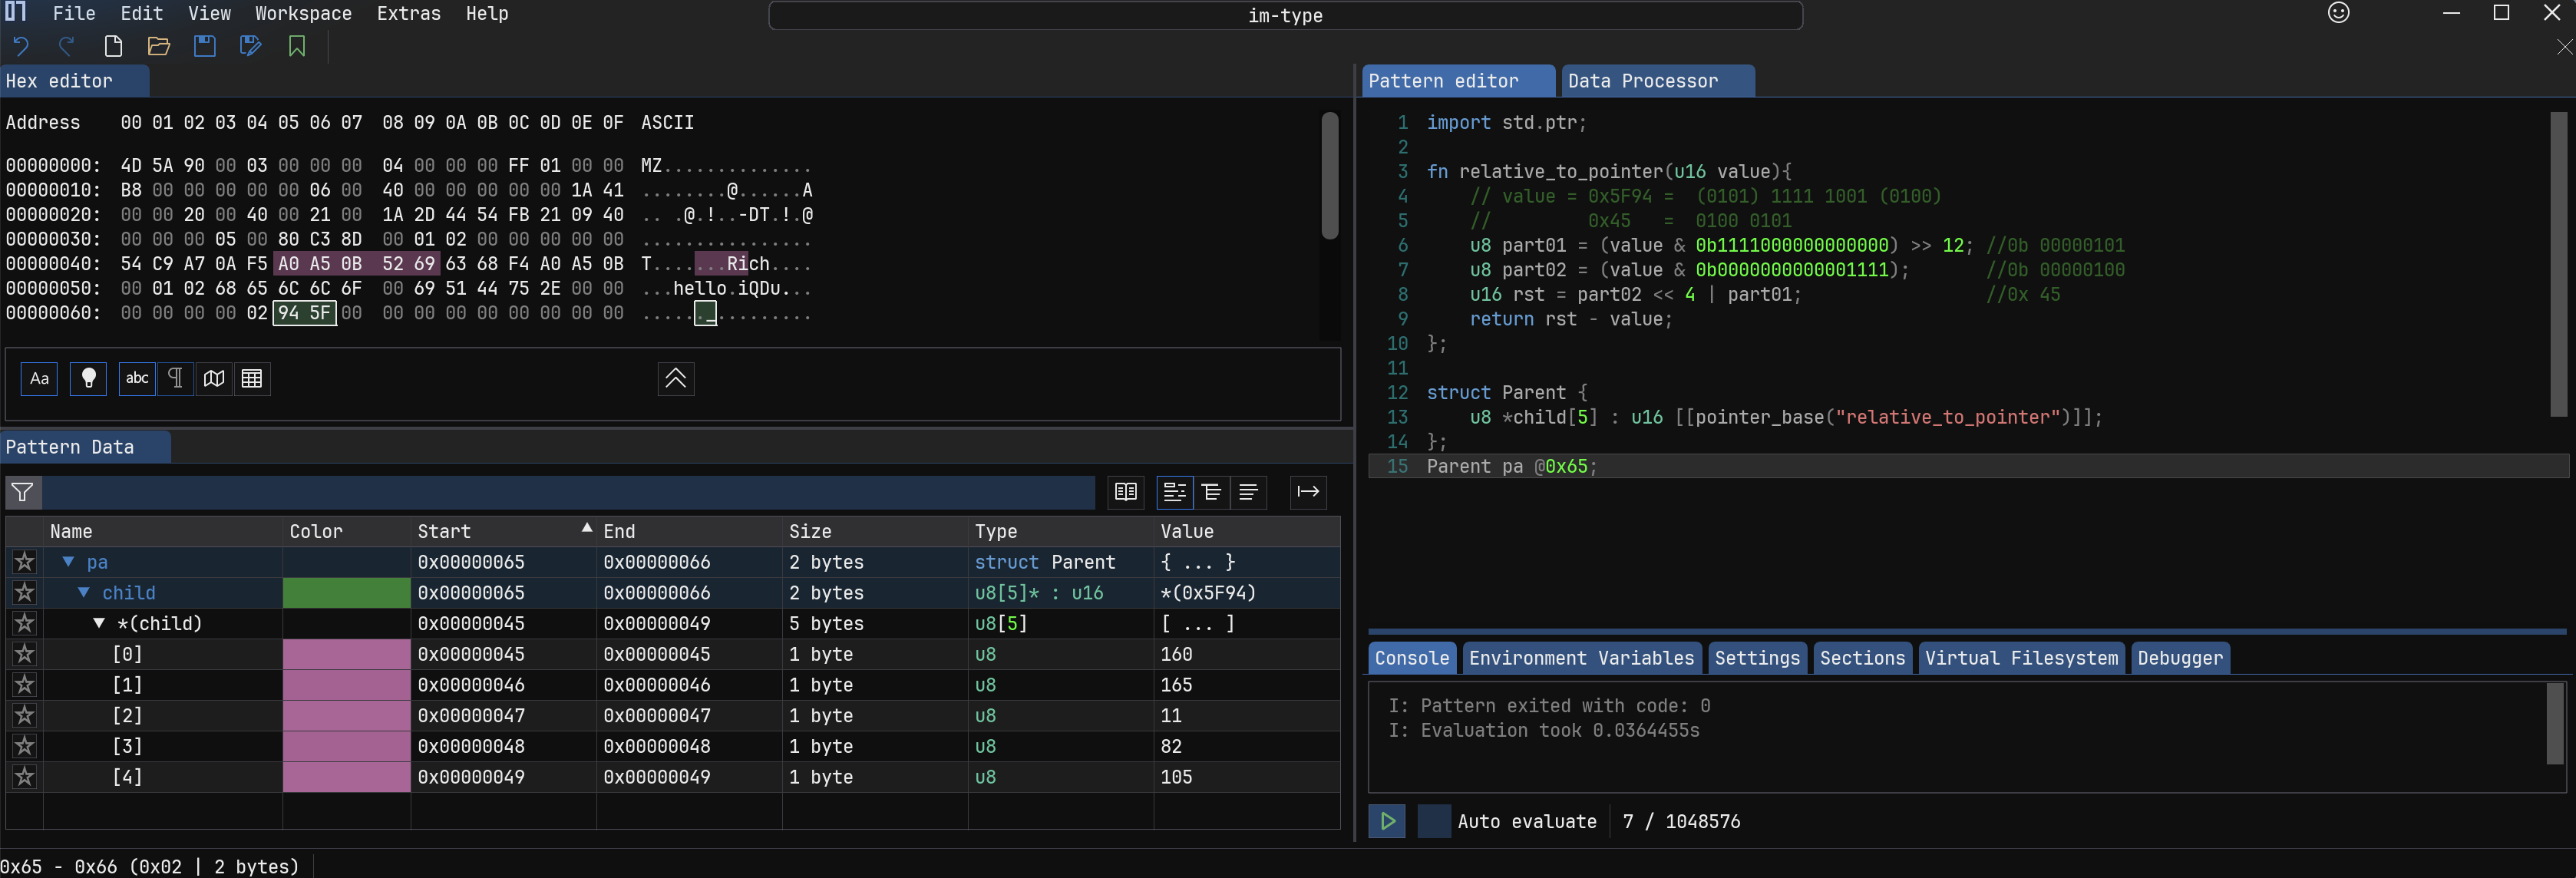The width and height of the screenshot is (2576, 878).
Task: Open a file with the folder icon
Action: pyautogui.click(x=158, y=46)
